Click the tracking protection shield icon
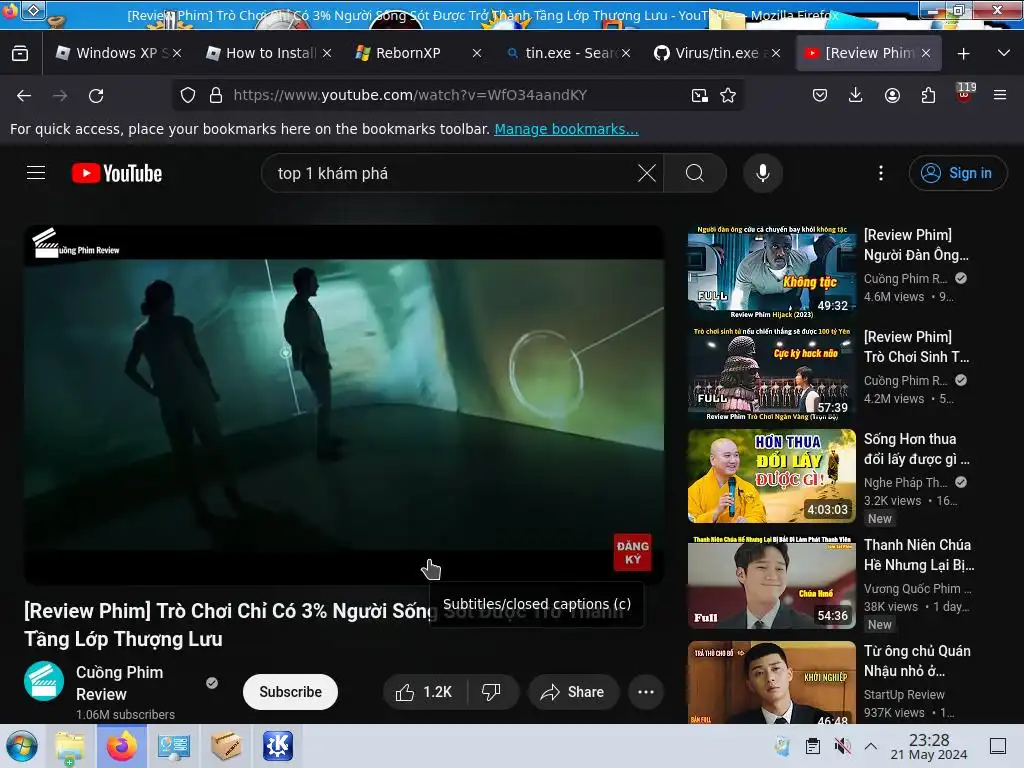Screen dimensions: 1024x768 [188, 95]
